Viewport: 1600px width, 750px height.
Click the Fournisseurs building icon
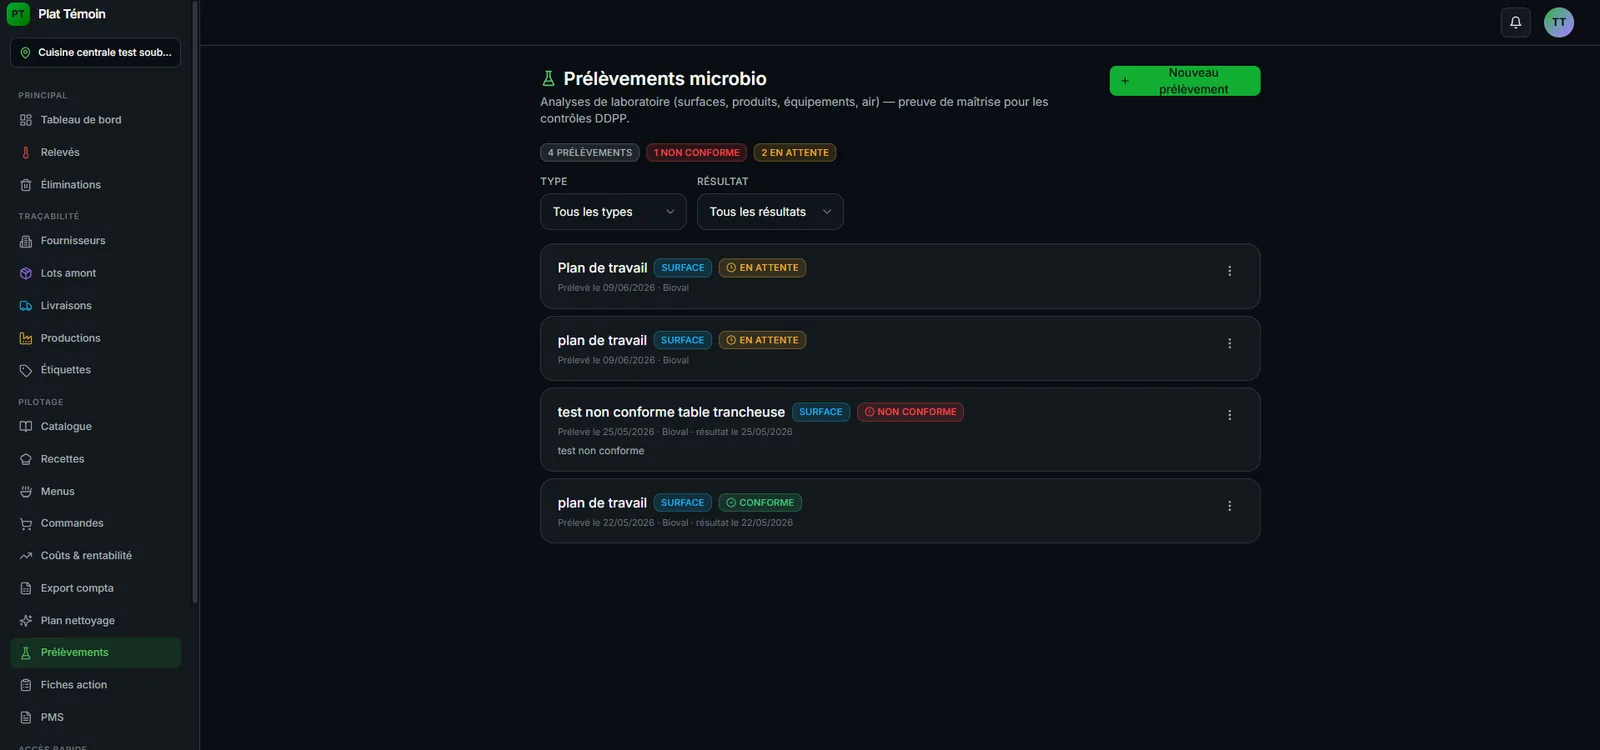[x=26, y=241]
